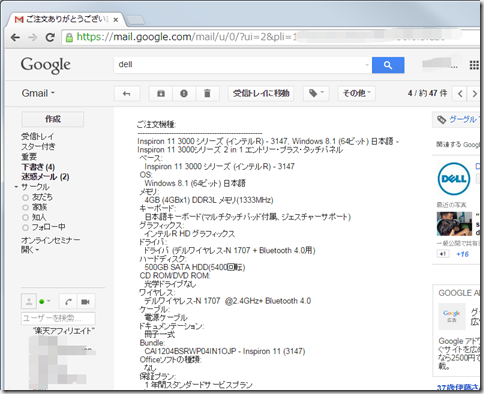
Task: Click the +1 button
Action: coord(443,254)
